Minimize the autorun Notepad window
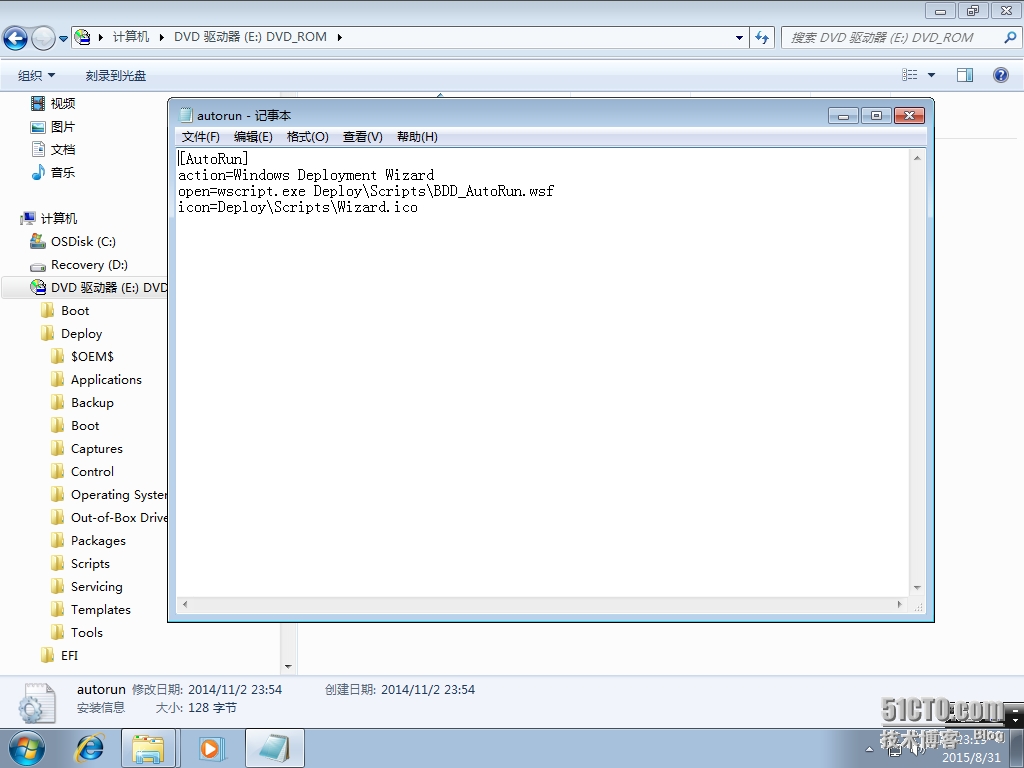1024x768 pixels. click(x=843, y=116)
